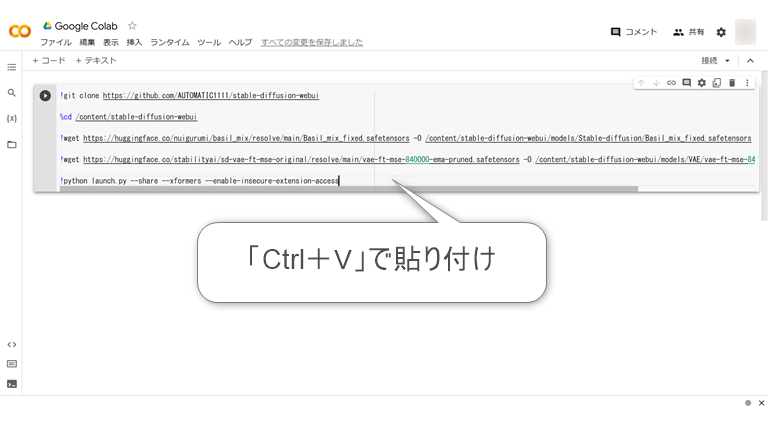Click the 接続 connect button
Image resolution: width=768 pixels, height=423 pixels.
click(x=709, y=61)
